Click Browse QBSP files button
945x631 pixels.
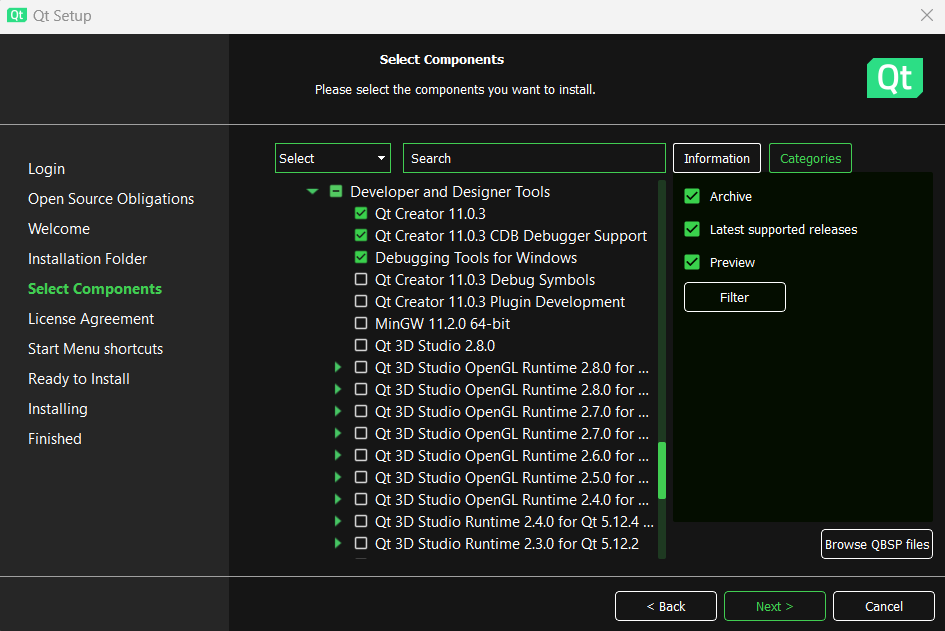(x=876, y=545)
